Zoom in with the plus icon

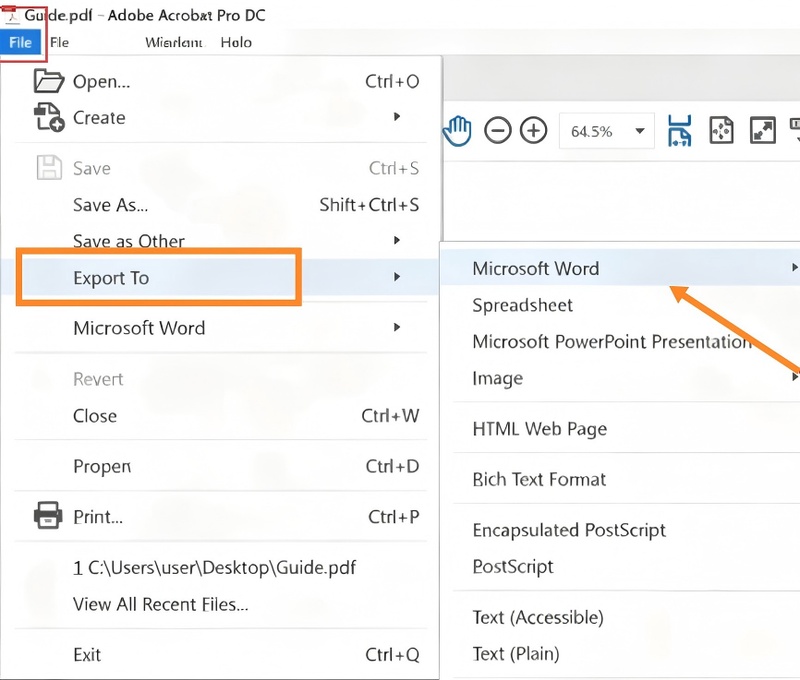(533, 131)
